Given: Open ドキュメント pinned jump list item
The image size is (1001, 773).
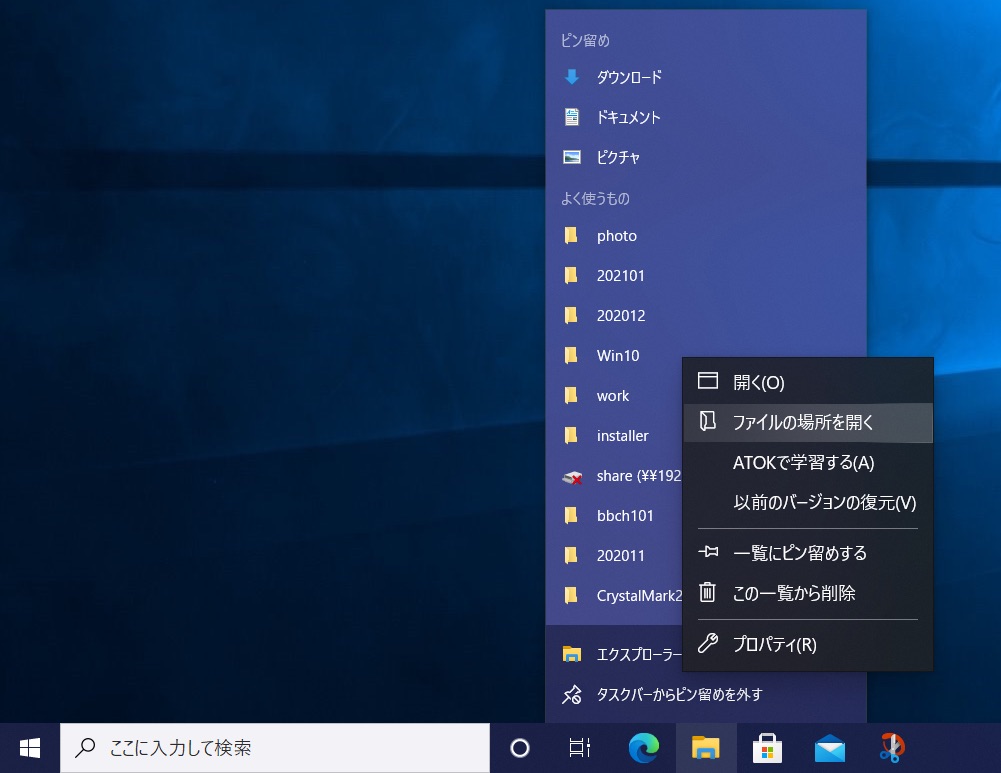Looking at the screenshot, I should point(706,117).
